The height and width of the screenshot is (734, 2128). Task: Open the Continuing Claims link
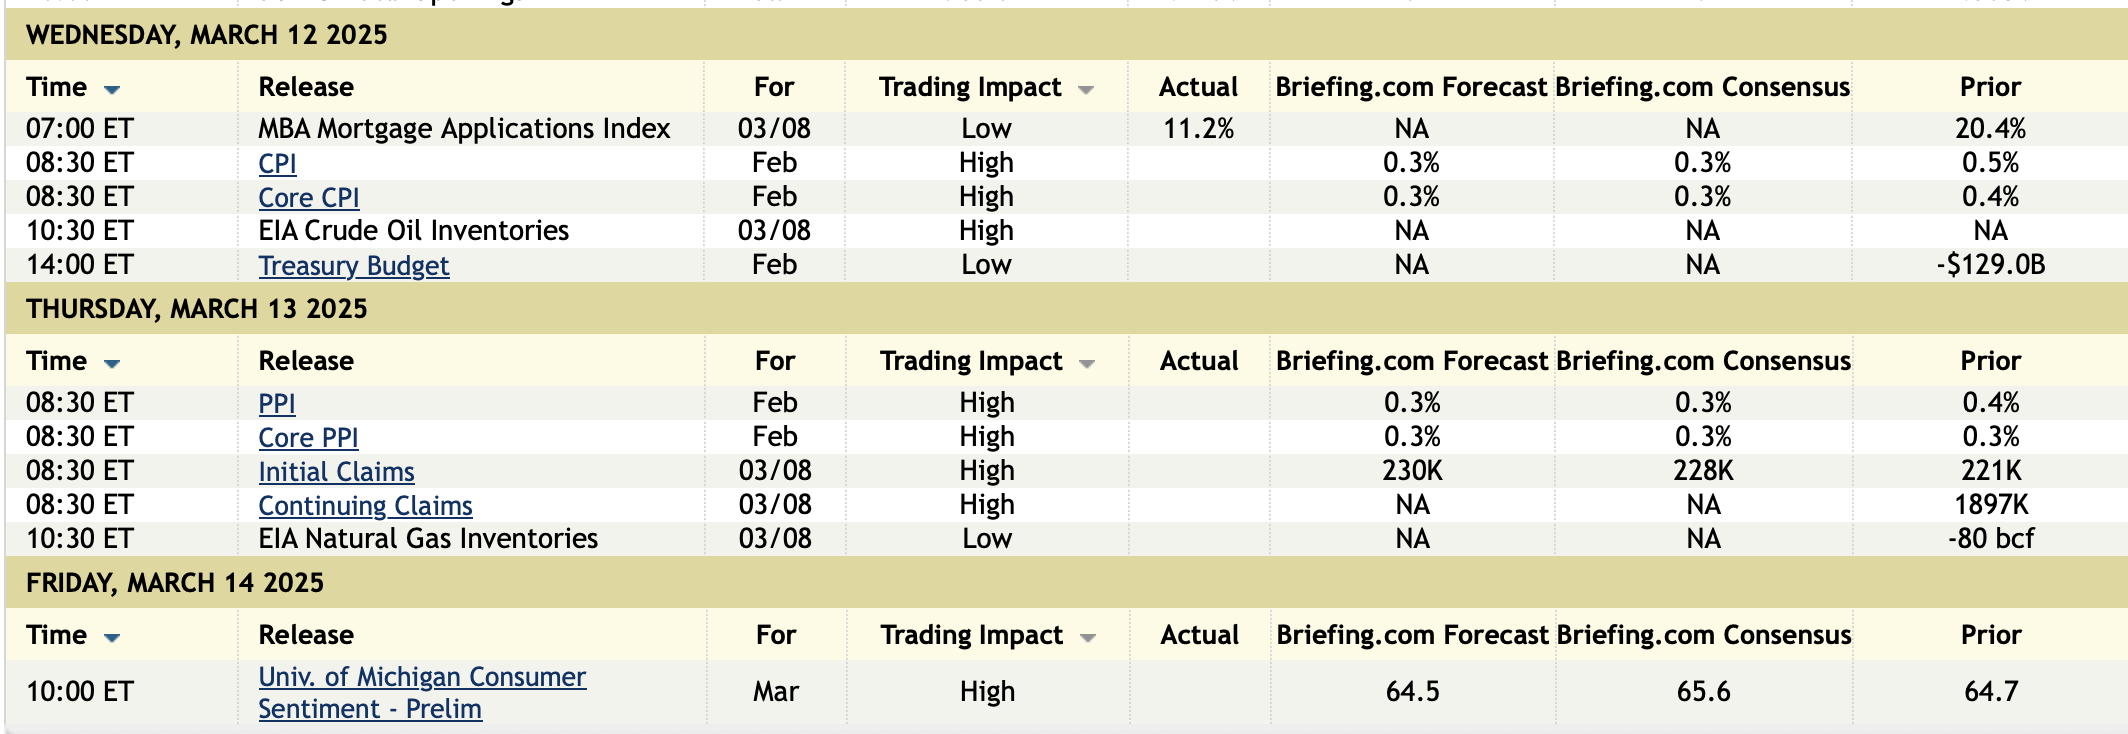pos(365,505)
